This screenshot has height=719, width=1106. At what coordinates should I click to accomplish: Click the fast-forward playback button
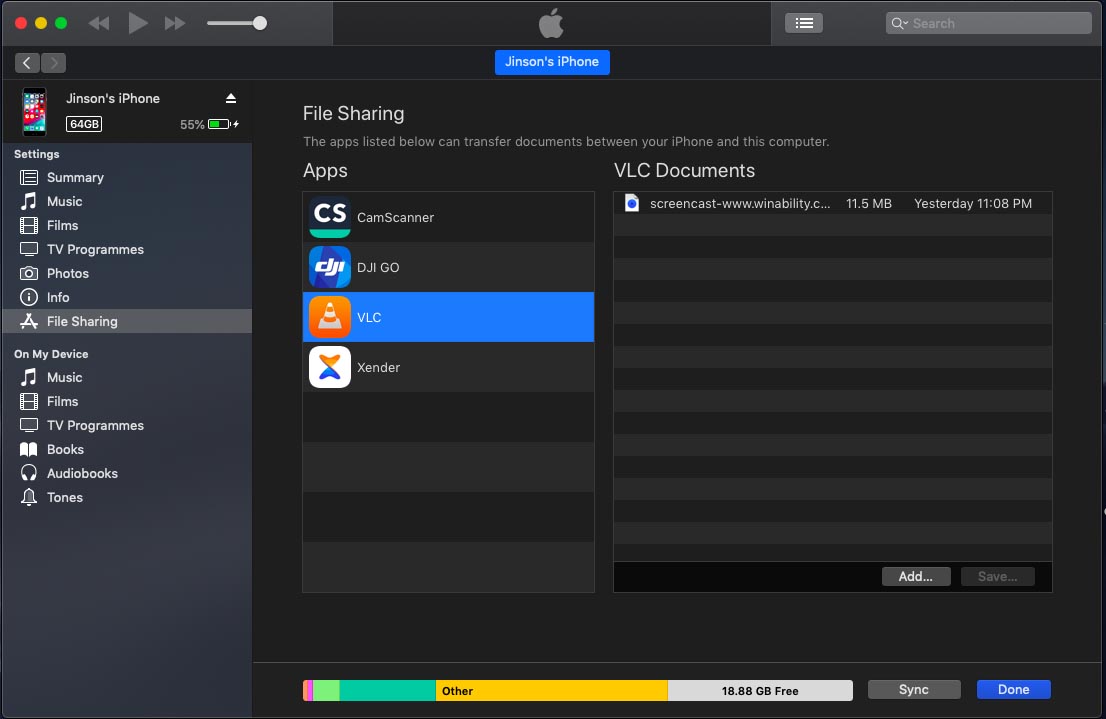coord(175,23)
